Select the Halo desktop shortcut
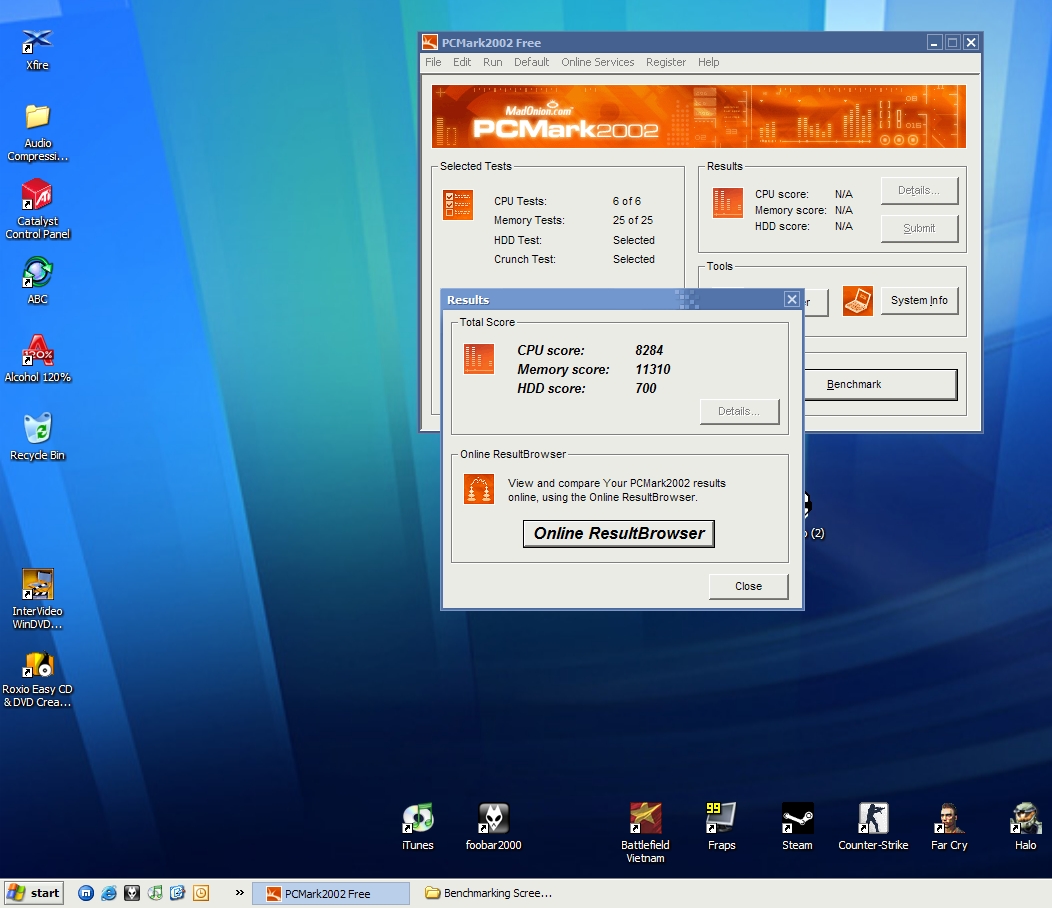 tap(1025, 826)
